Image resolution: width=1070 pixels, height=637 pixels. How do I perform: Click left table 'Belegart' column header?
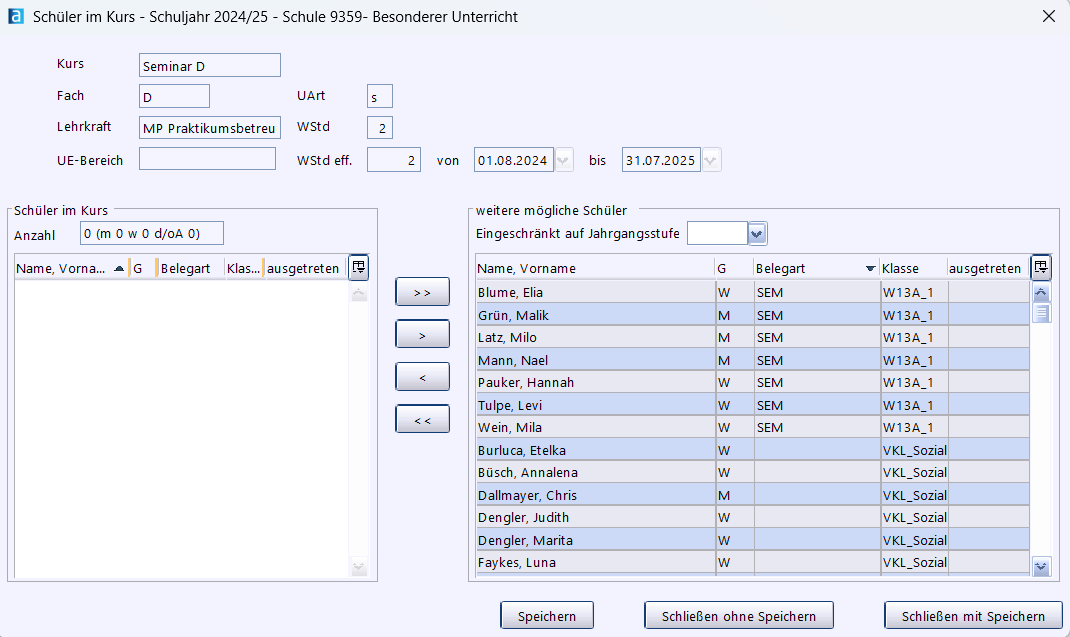coord(191,268)
